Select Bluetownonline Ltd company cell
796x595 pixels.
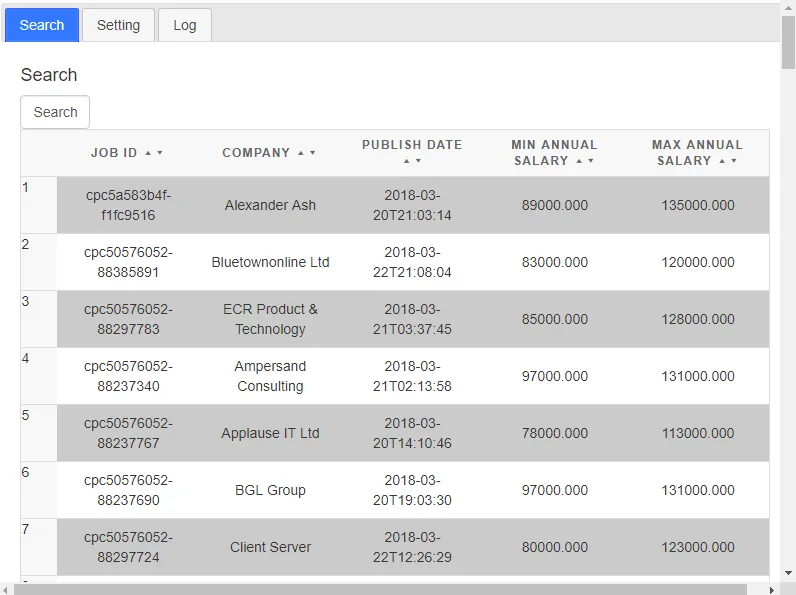tap(270, 262)
